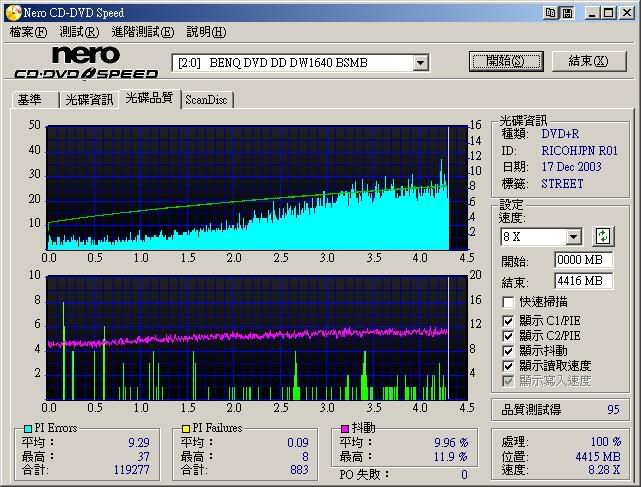Click the position value 4415 MB
Screen dimensions: 641x487
click(598, 456)
